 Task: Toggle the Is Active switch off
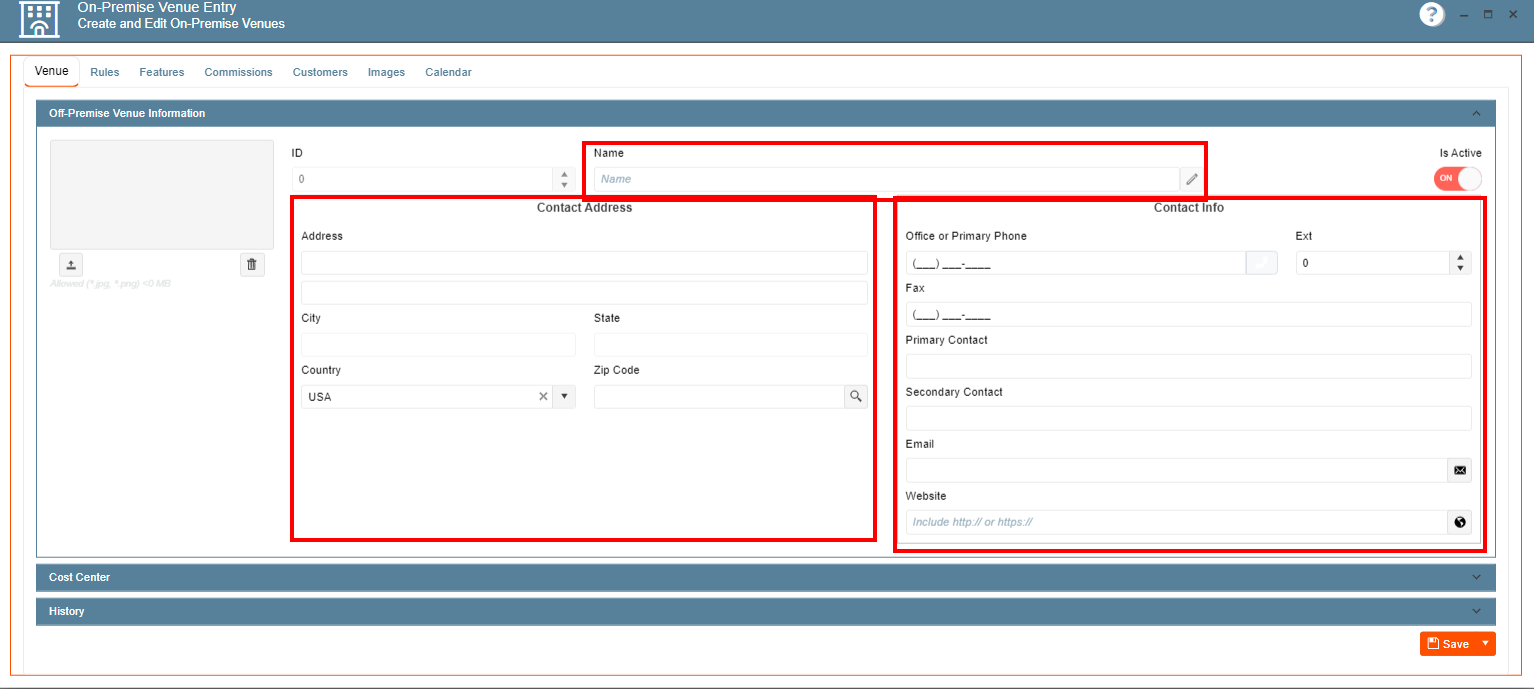pos(1457,178)
